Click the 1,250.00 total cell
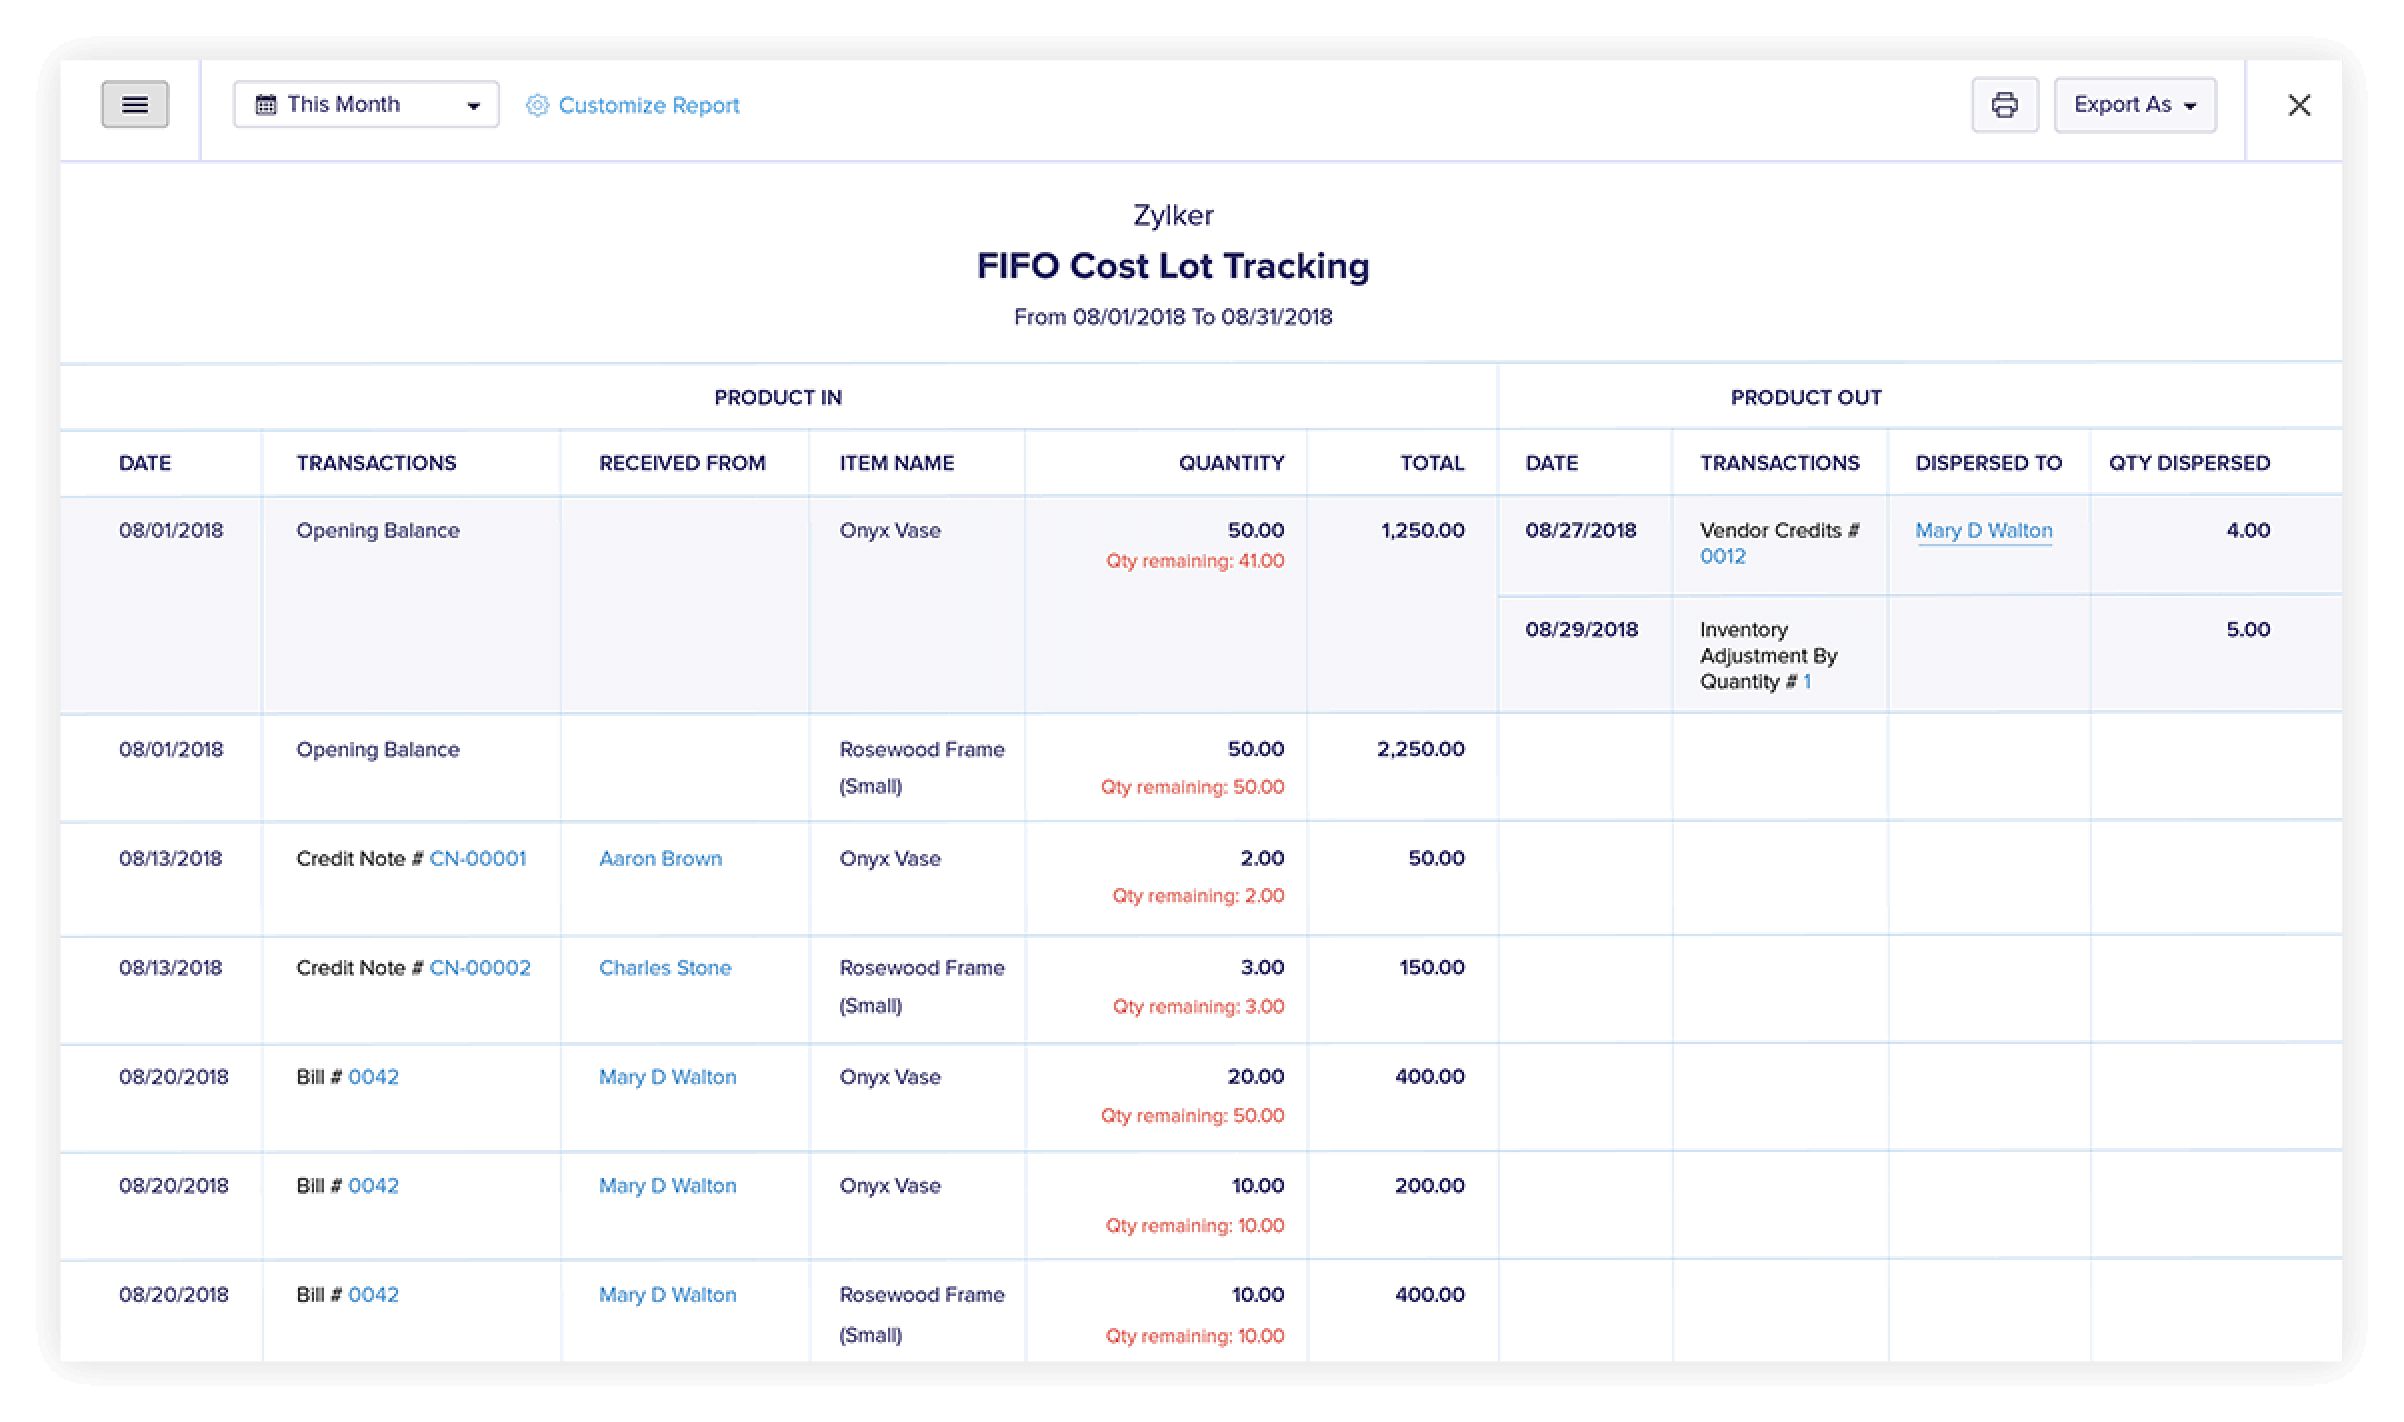Screen dimensions: 2404x1422 point(1422,530)
